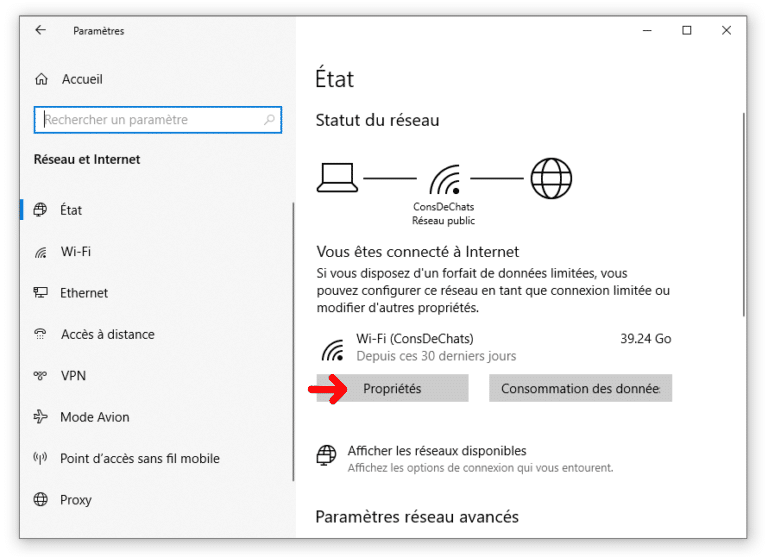Click the back arrow in Paramètres
Screen dimensions: 768x557
[x=41, y=31]
